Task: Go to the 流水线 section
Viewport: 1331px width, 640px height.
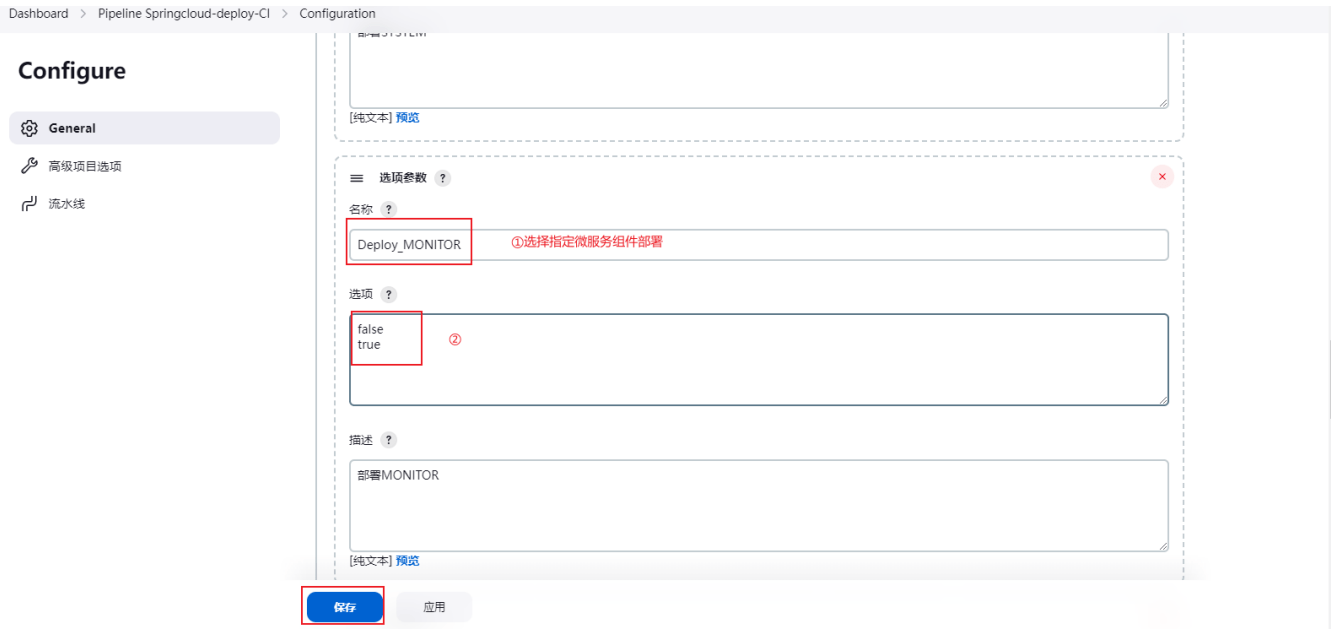Action: click(67, 204)
